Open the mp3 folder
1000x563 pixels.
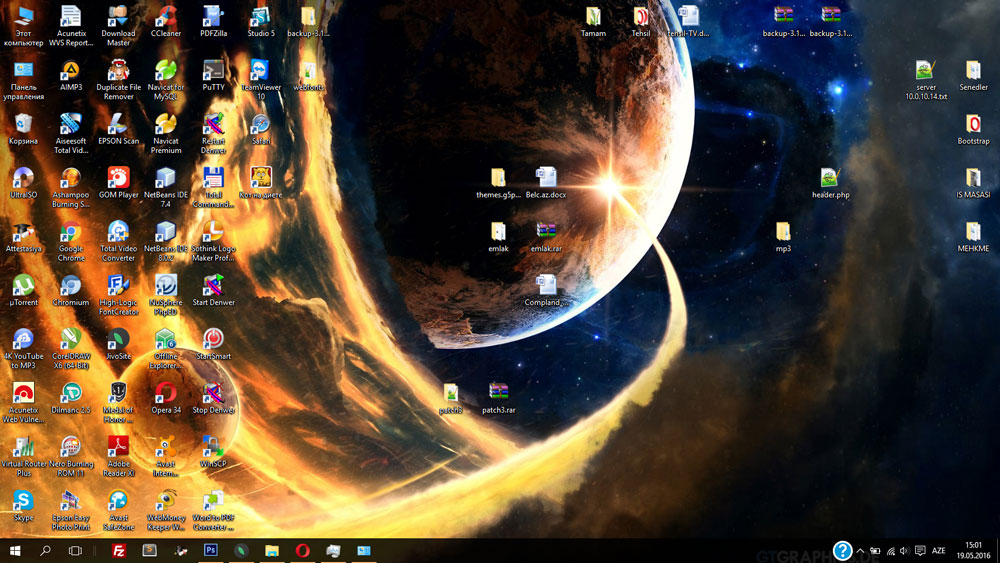[x=783, y=237]
